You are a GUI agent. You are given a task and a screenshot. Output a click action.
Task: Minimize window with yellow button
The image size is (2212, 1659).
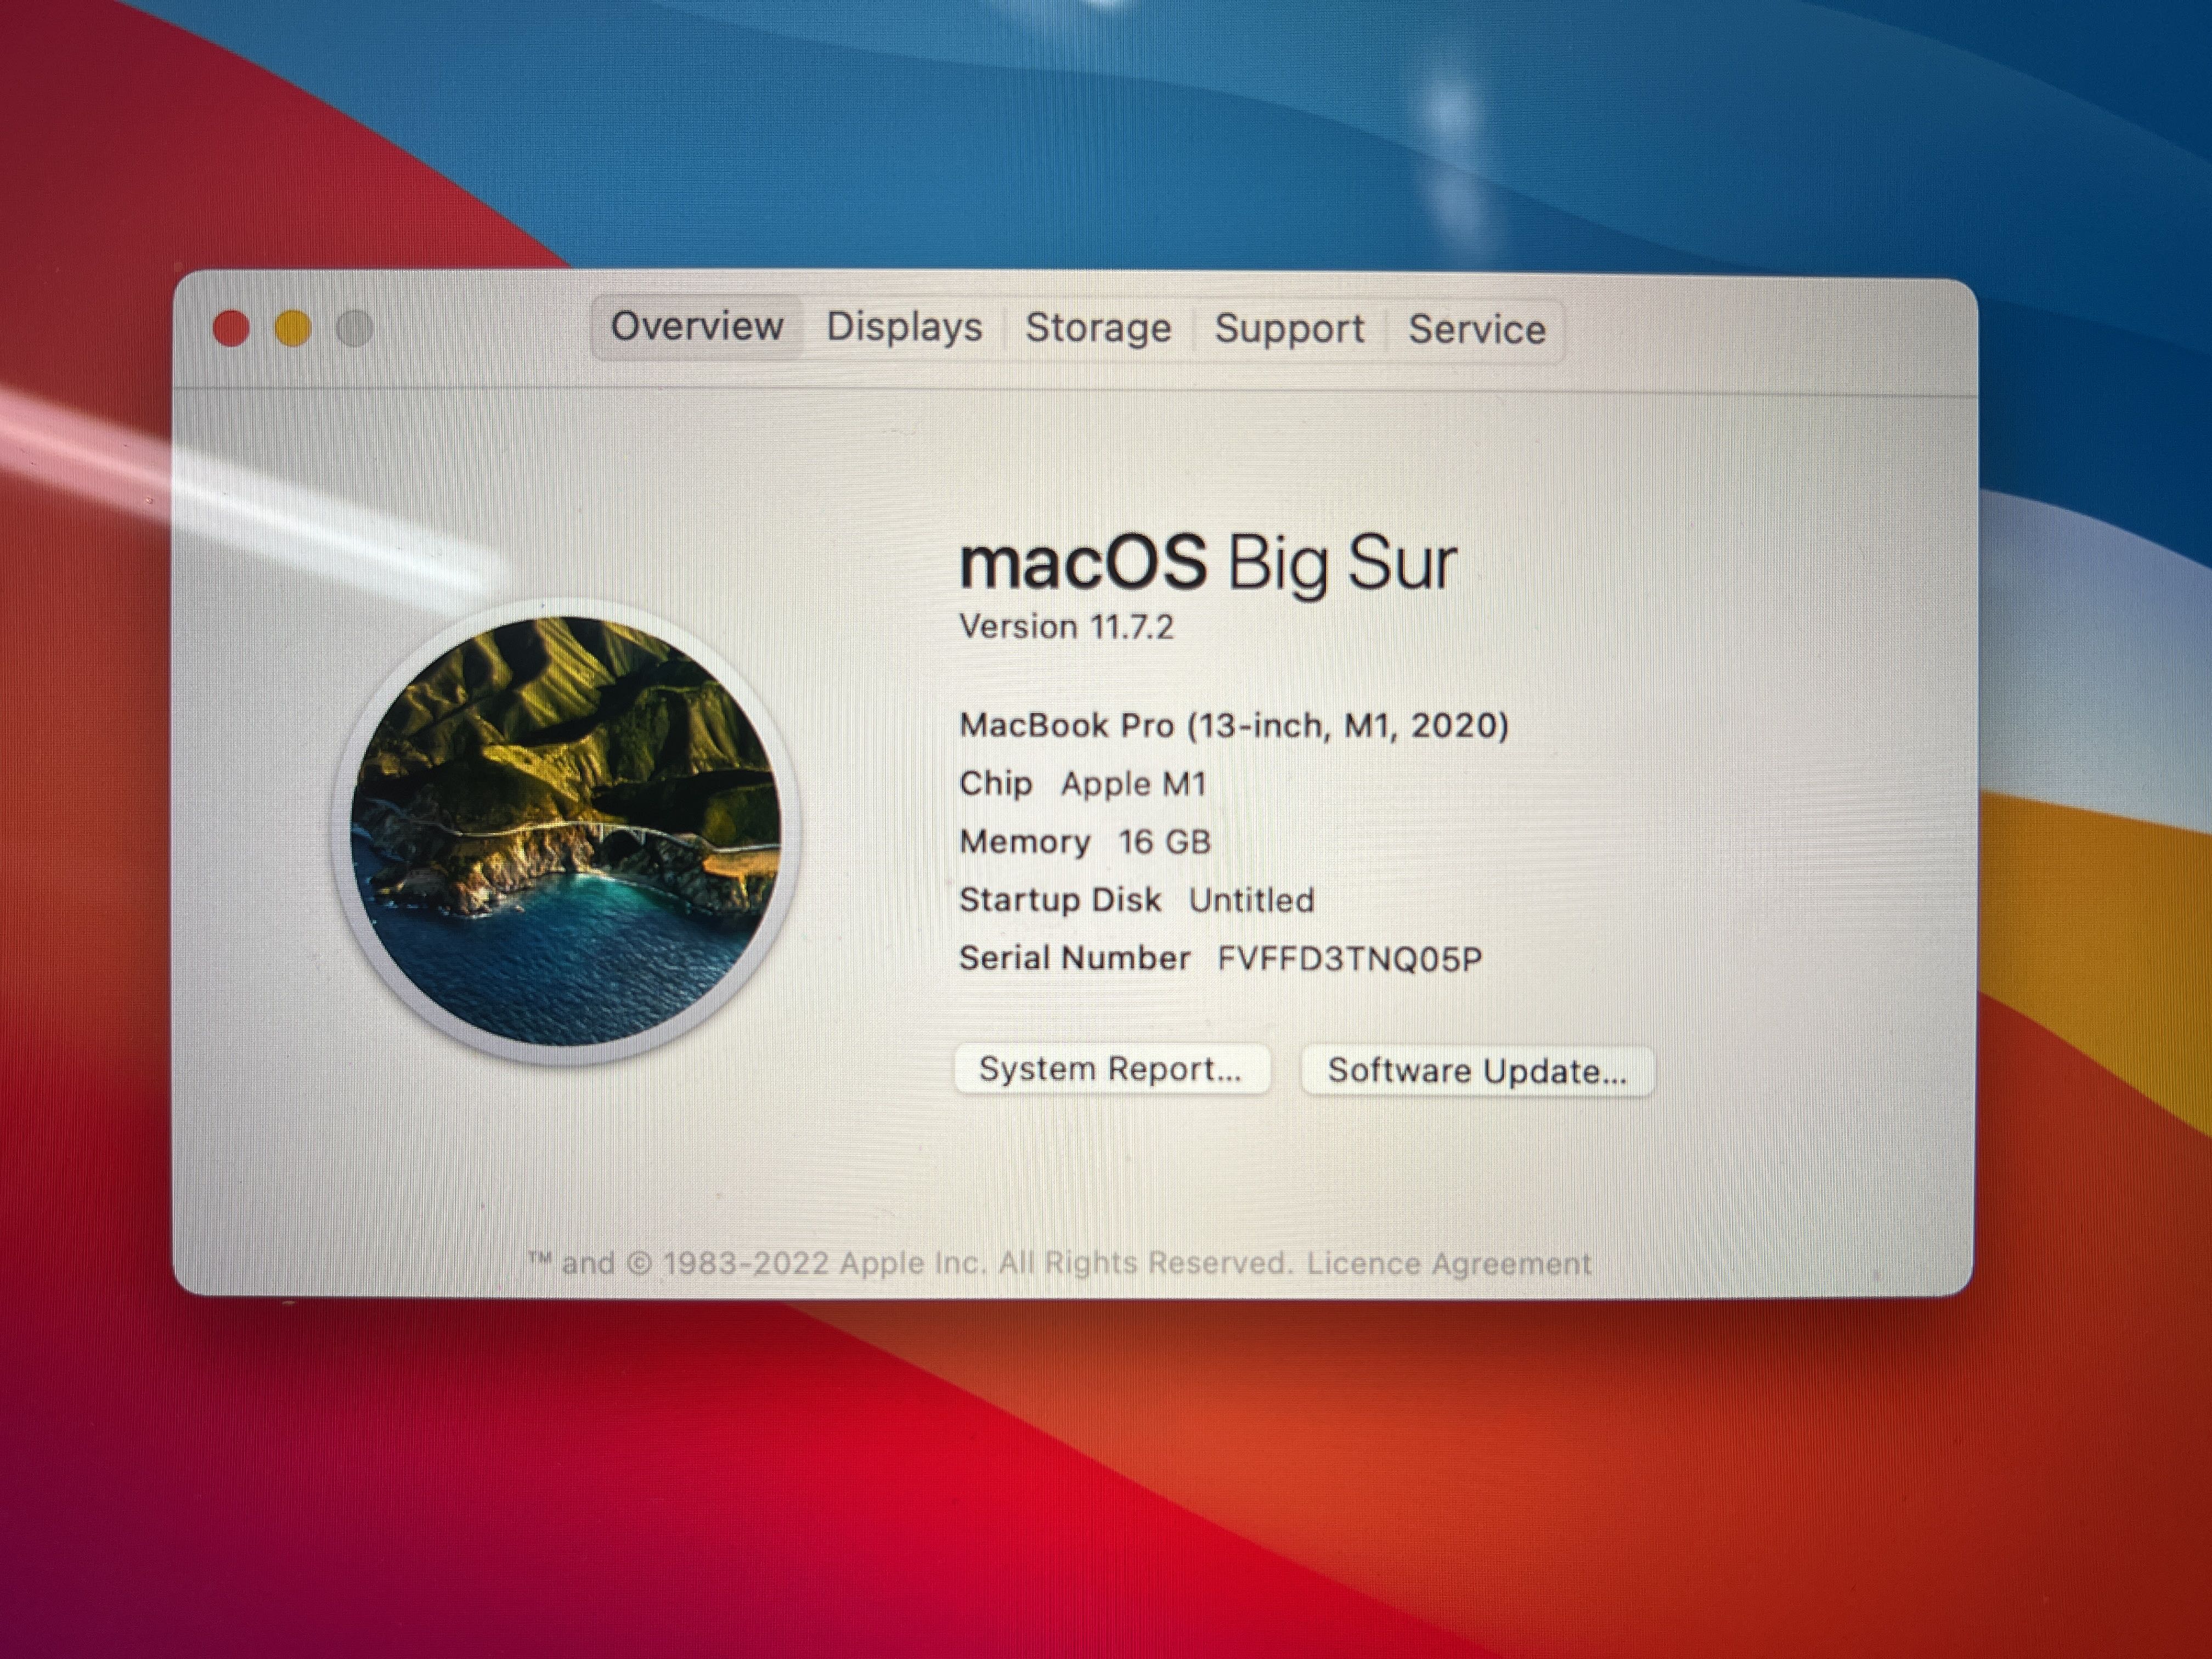pos(293,328)
